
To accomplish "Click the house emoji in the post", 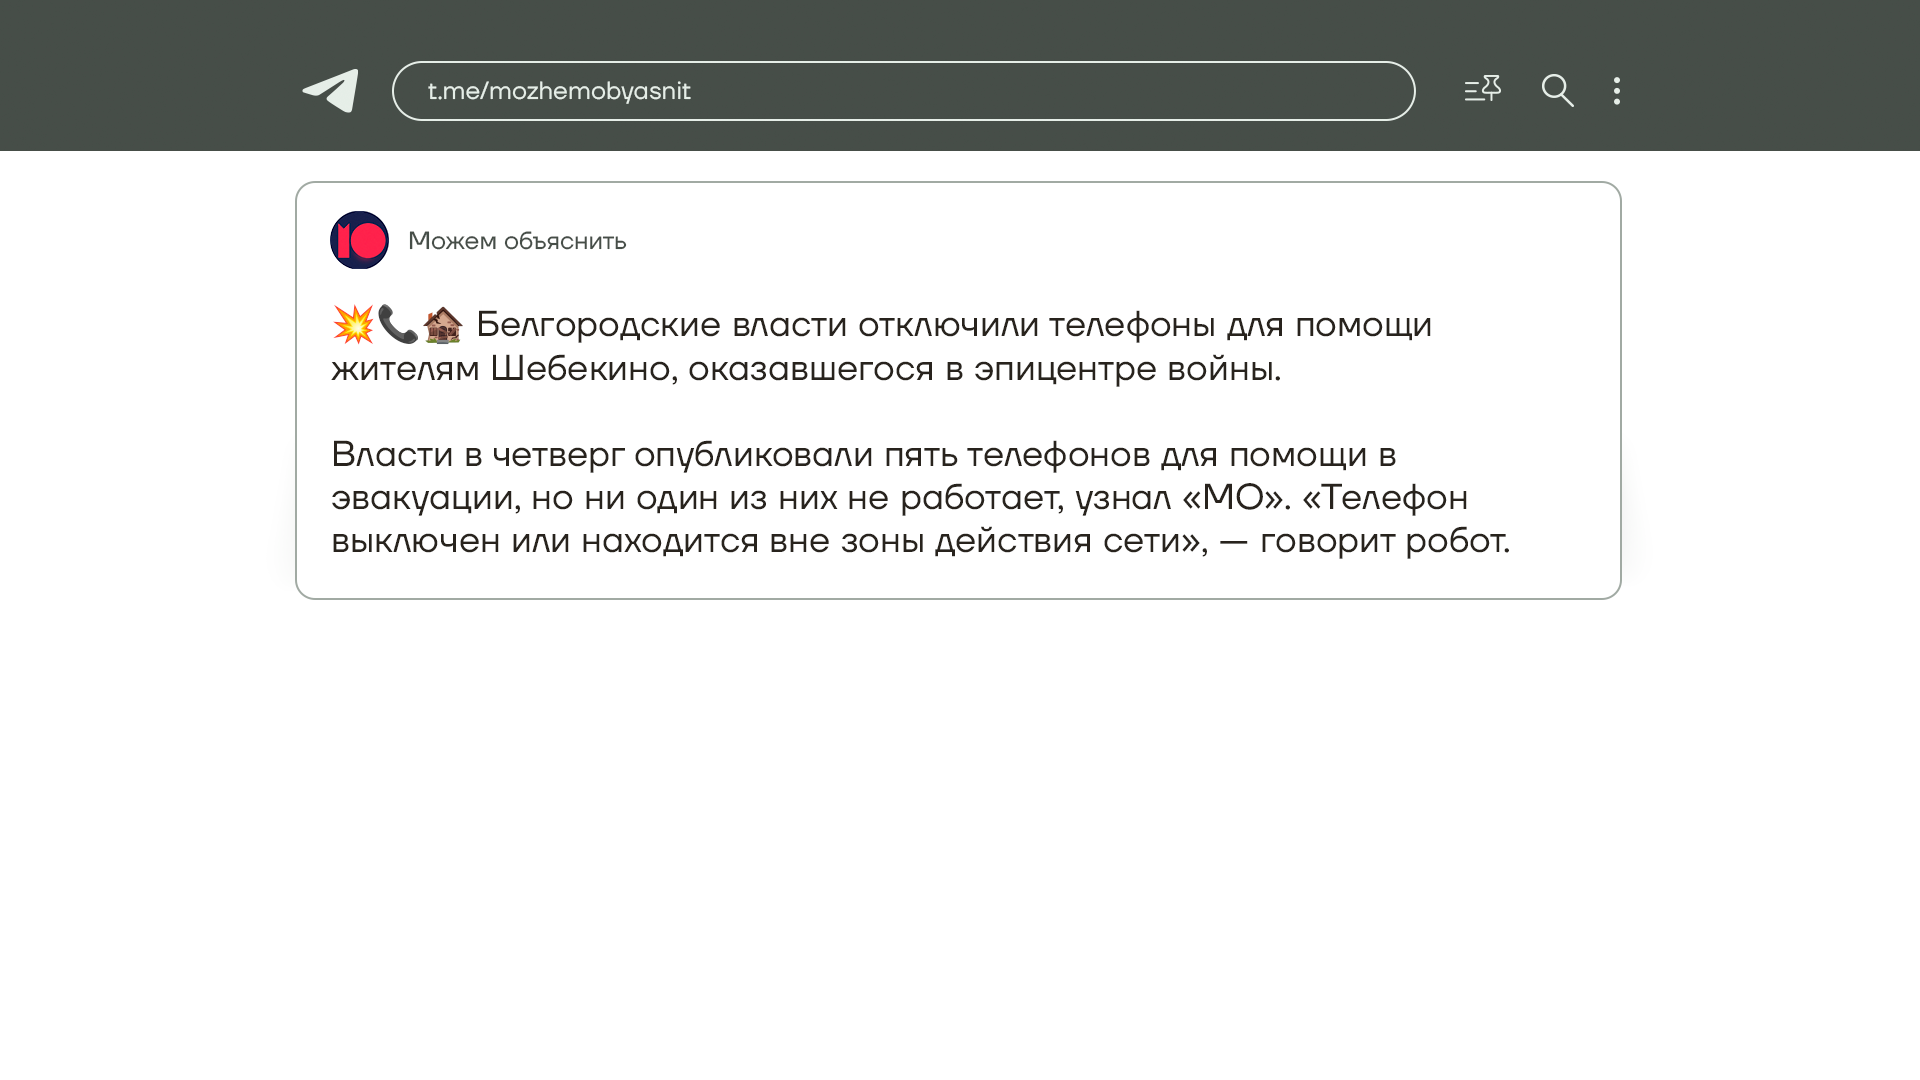I will tap(443, 325).
